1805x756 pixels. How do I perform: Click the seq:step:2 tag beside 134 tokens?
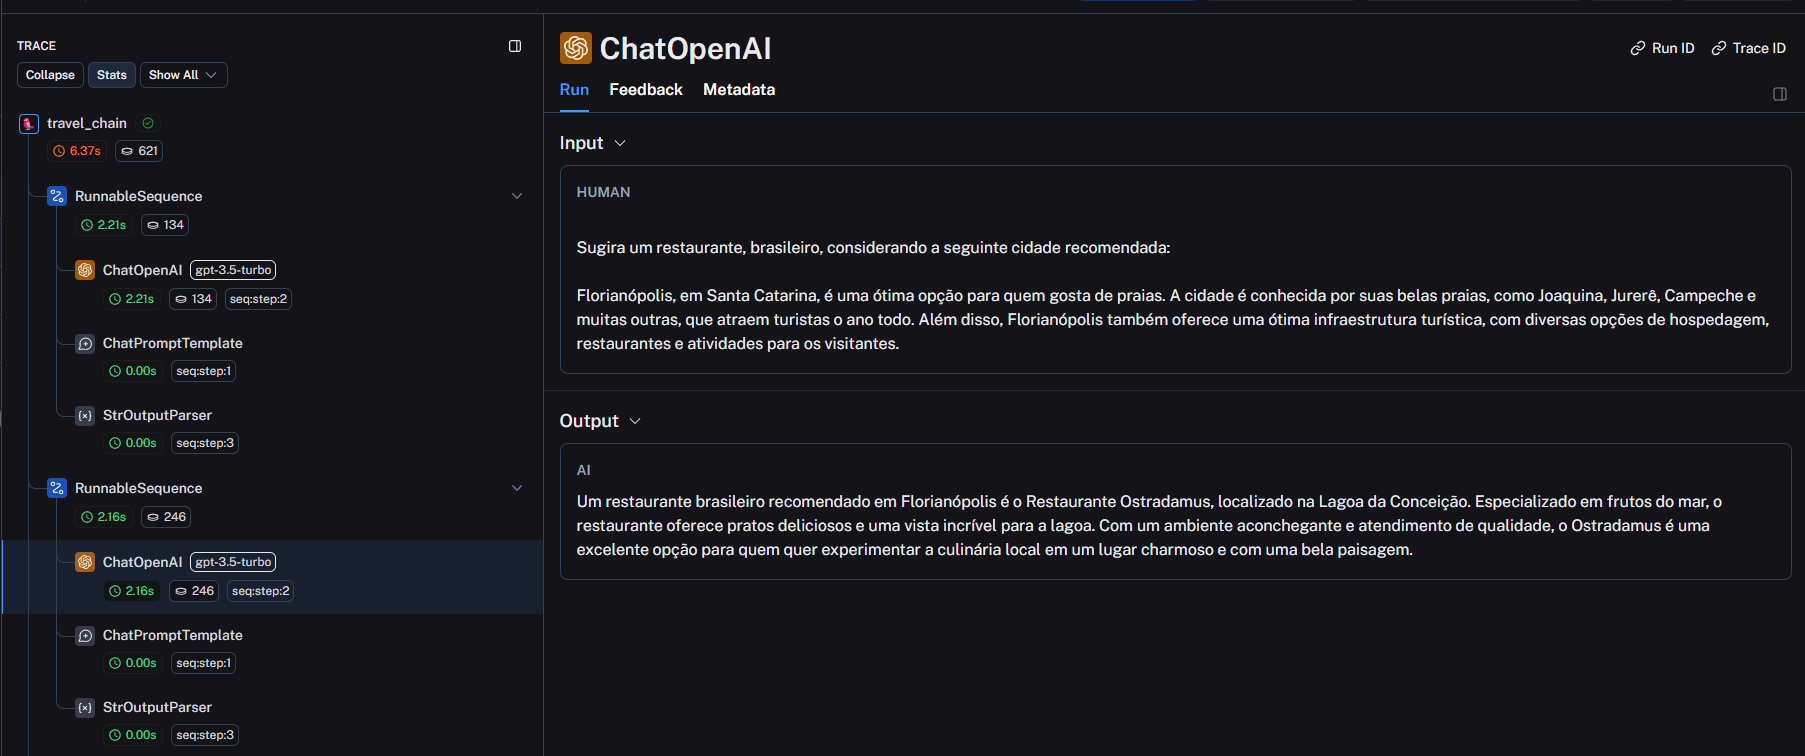click(258, 299)
